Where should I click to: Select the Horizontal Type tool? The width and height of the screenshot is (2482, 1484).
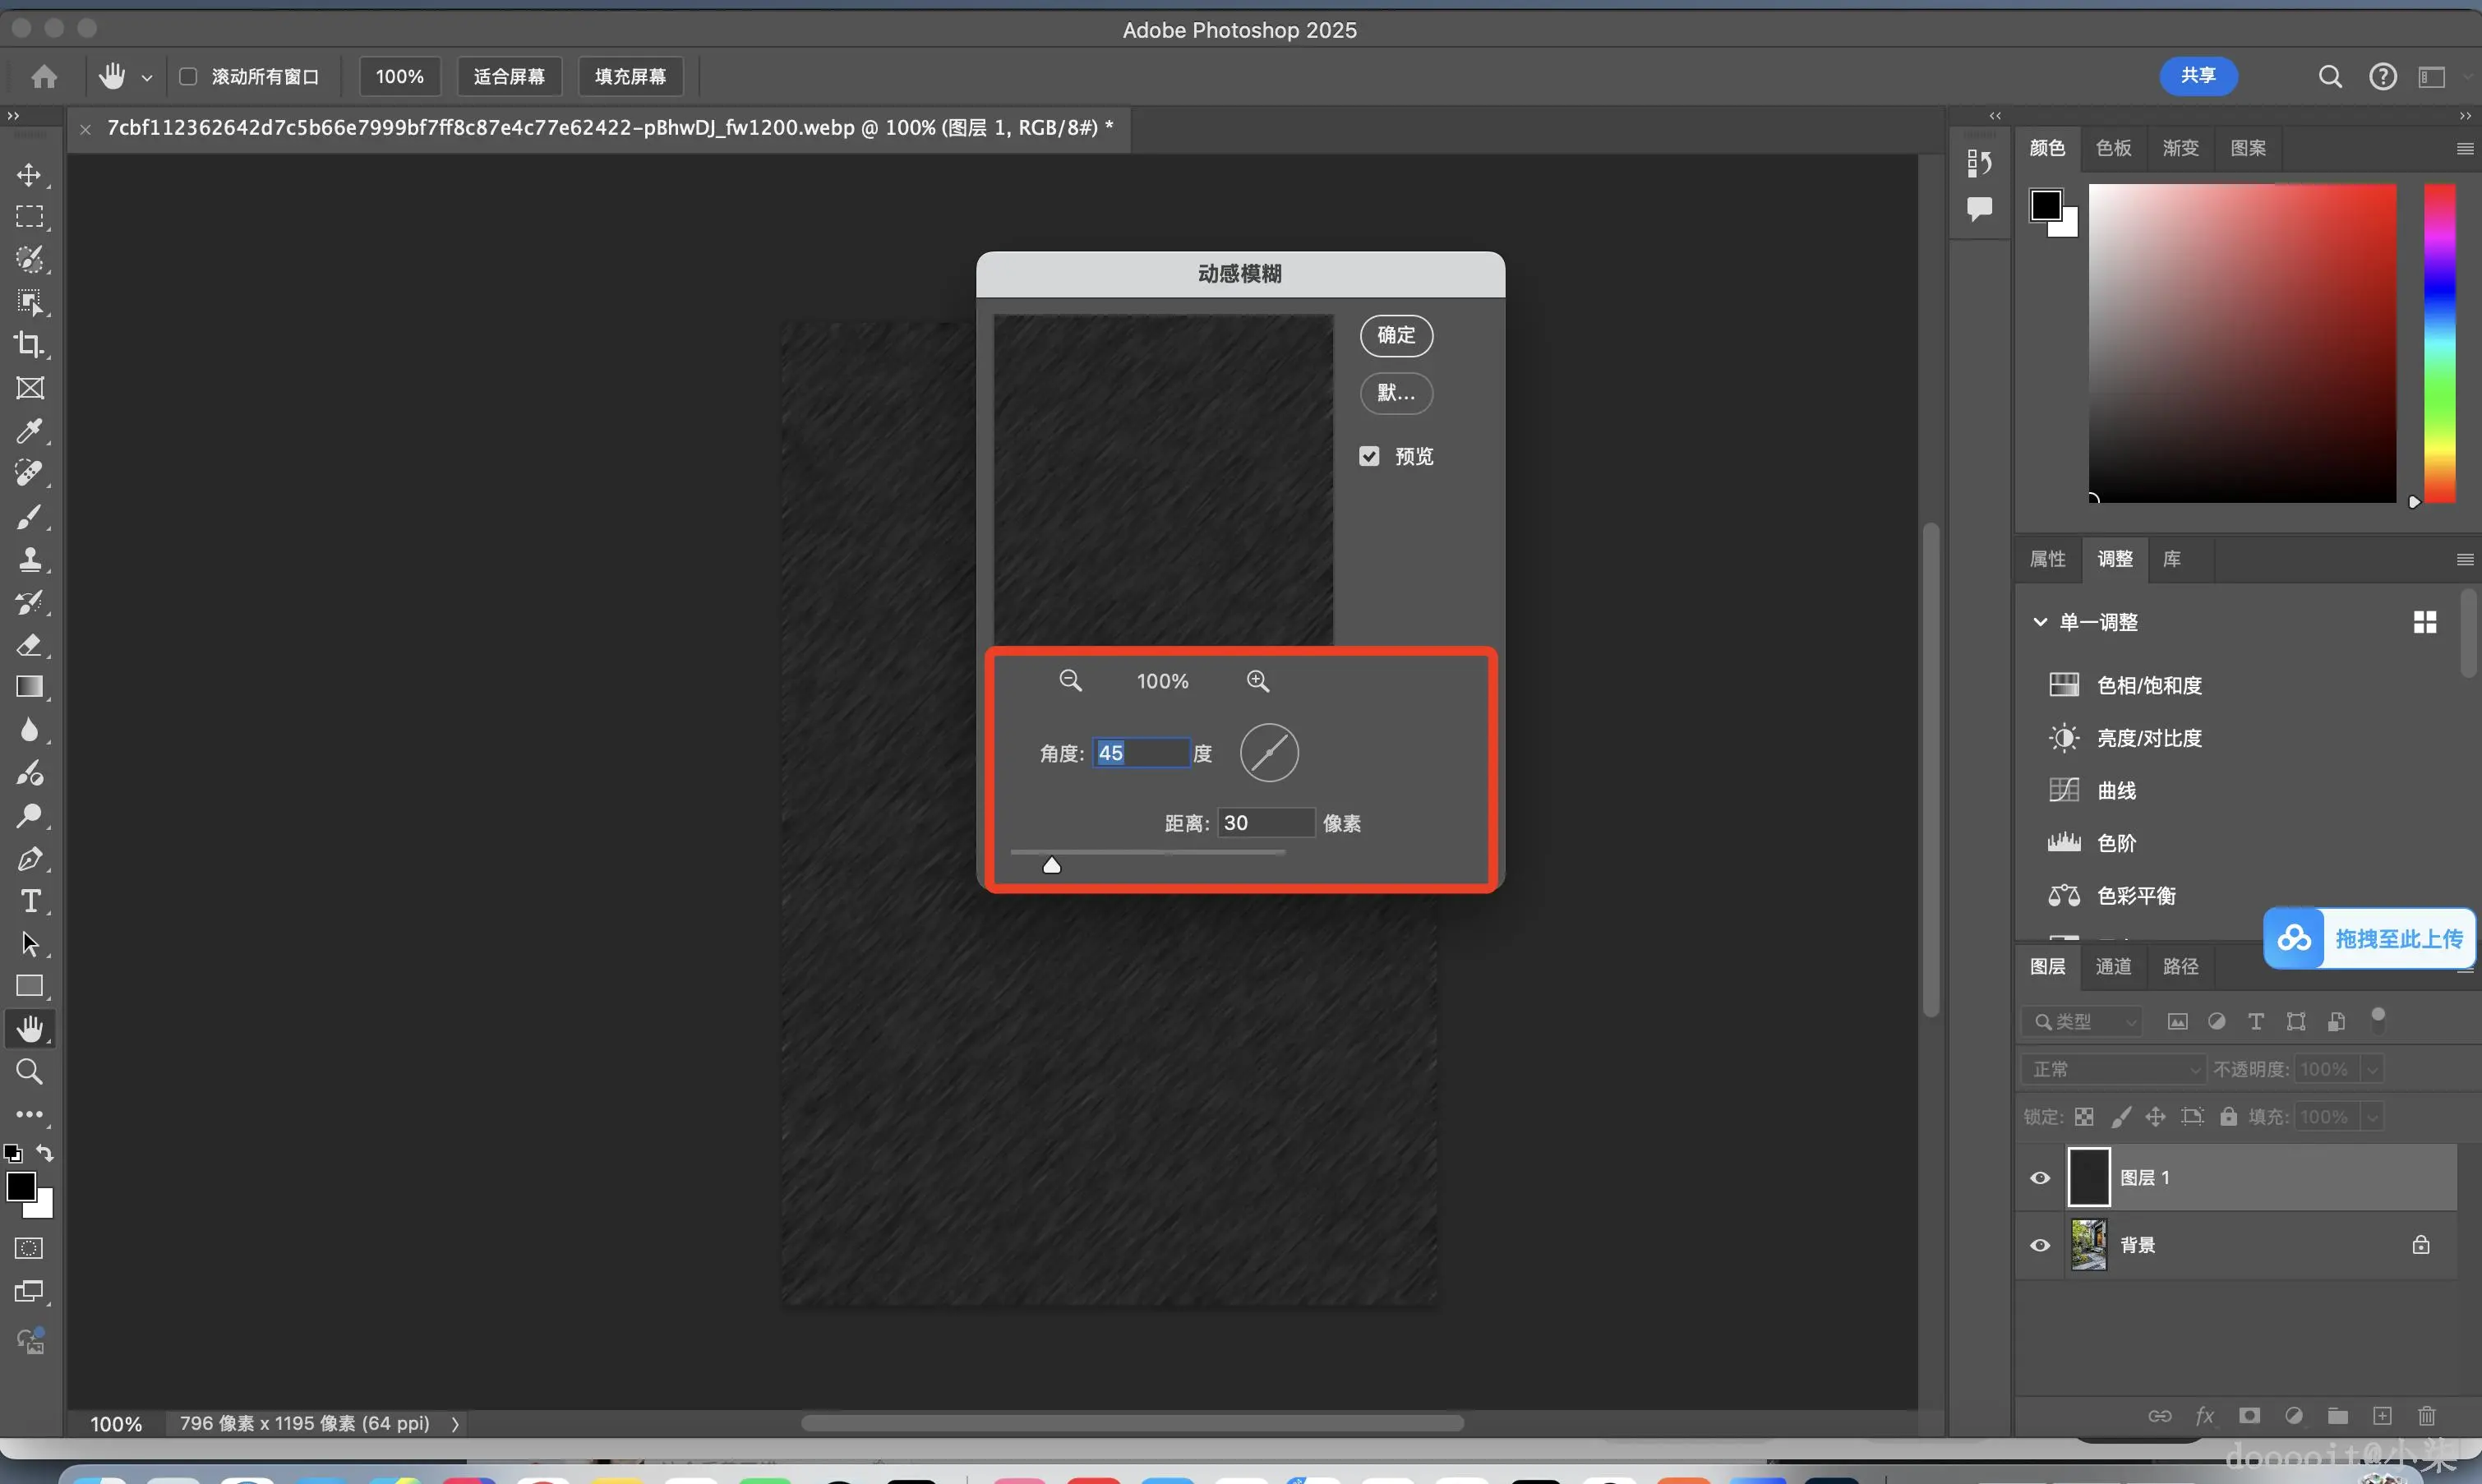tap(29, 901)
